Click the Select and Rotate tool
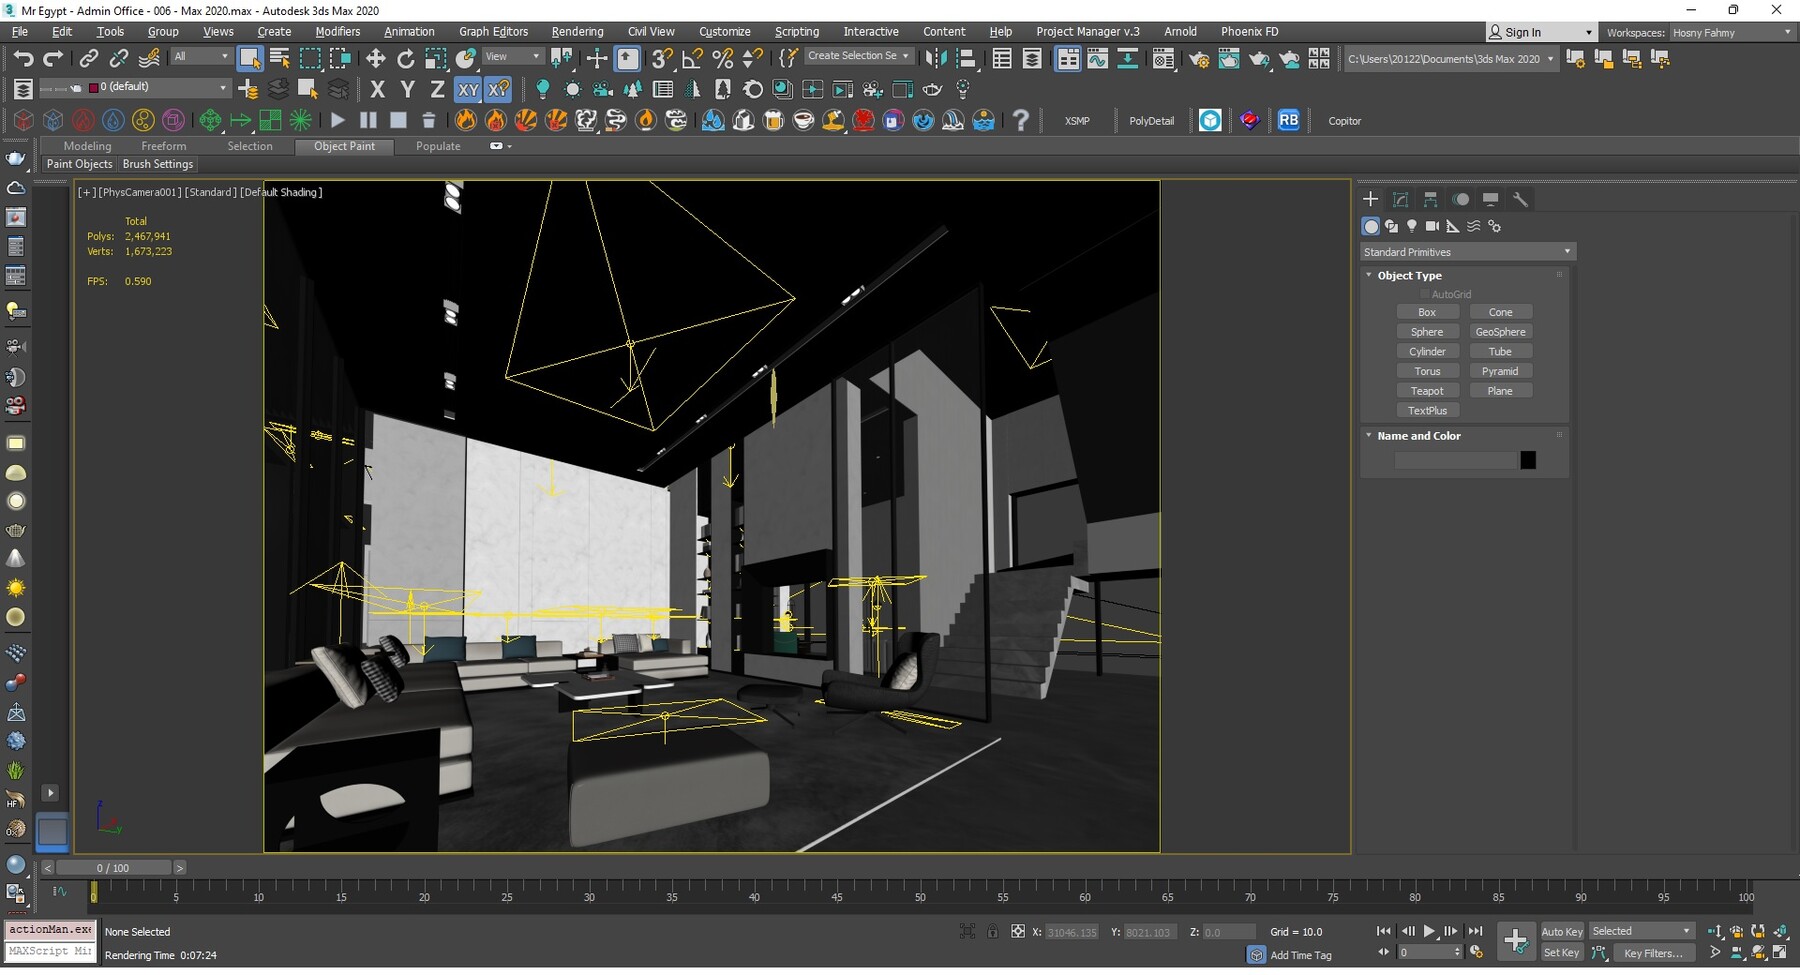The height and width of the screenshot is (975, 1800). coord(406,59)
